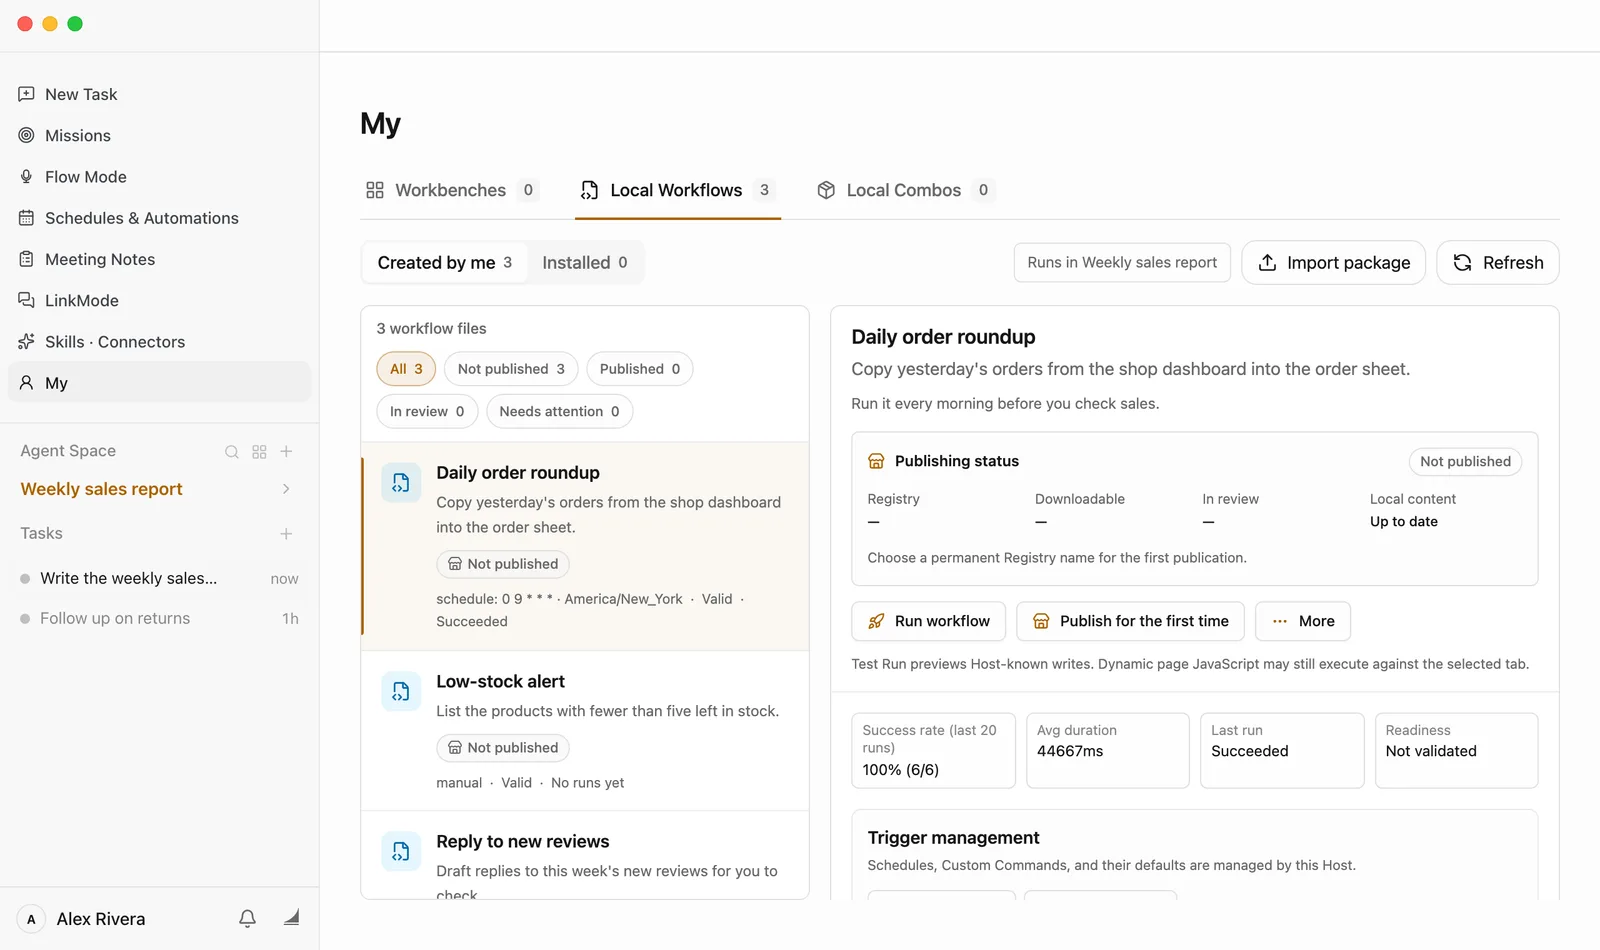
Task: Search the Agent Space
Action: click(232, 452)
